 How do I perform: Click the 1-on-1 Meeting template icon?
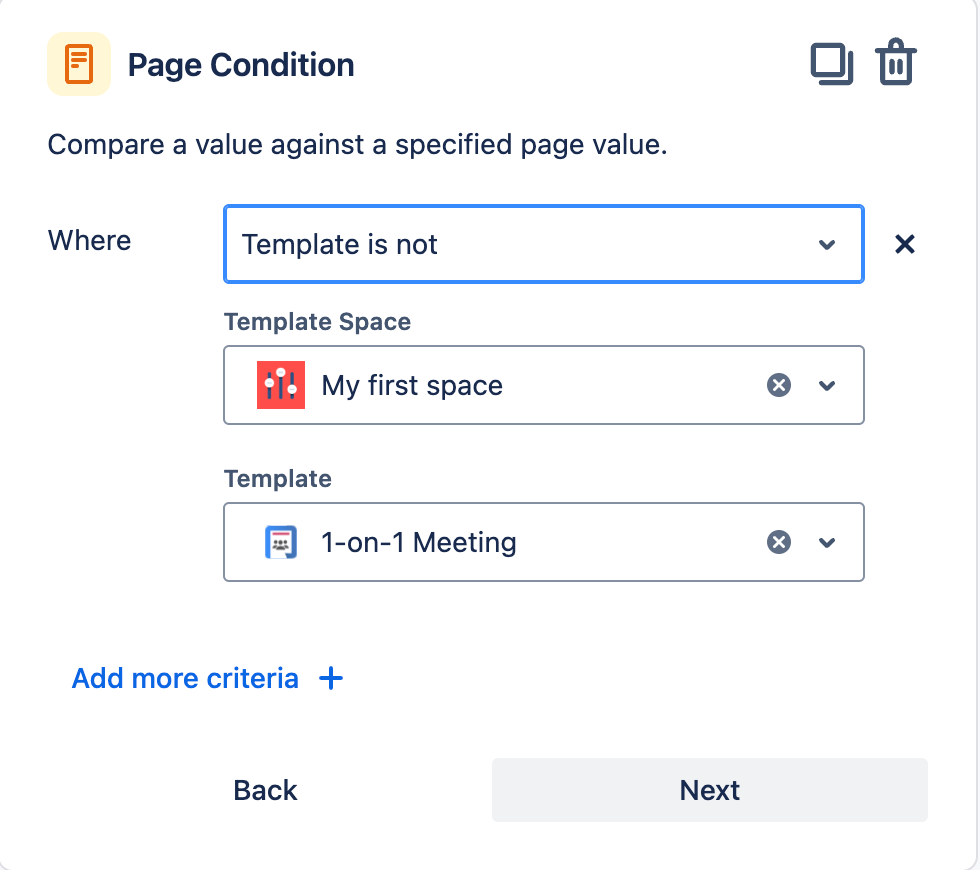click(281, 542)
